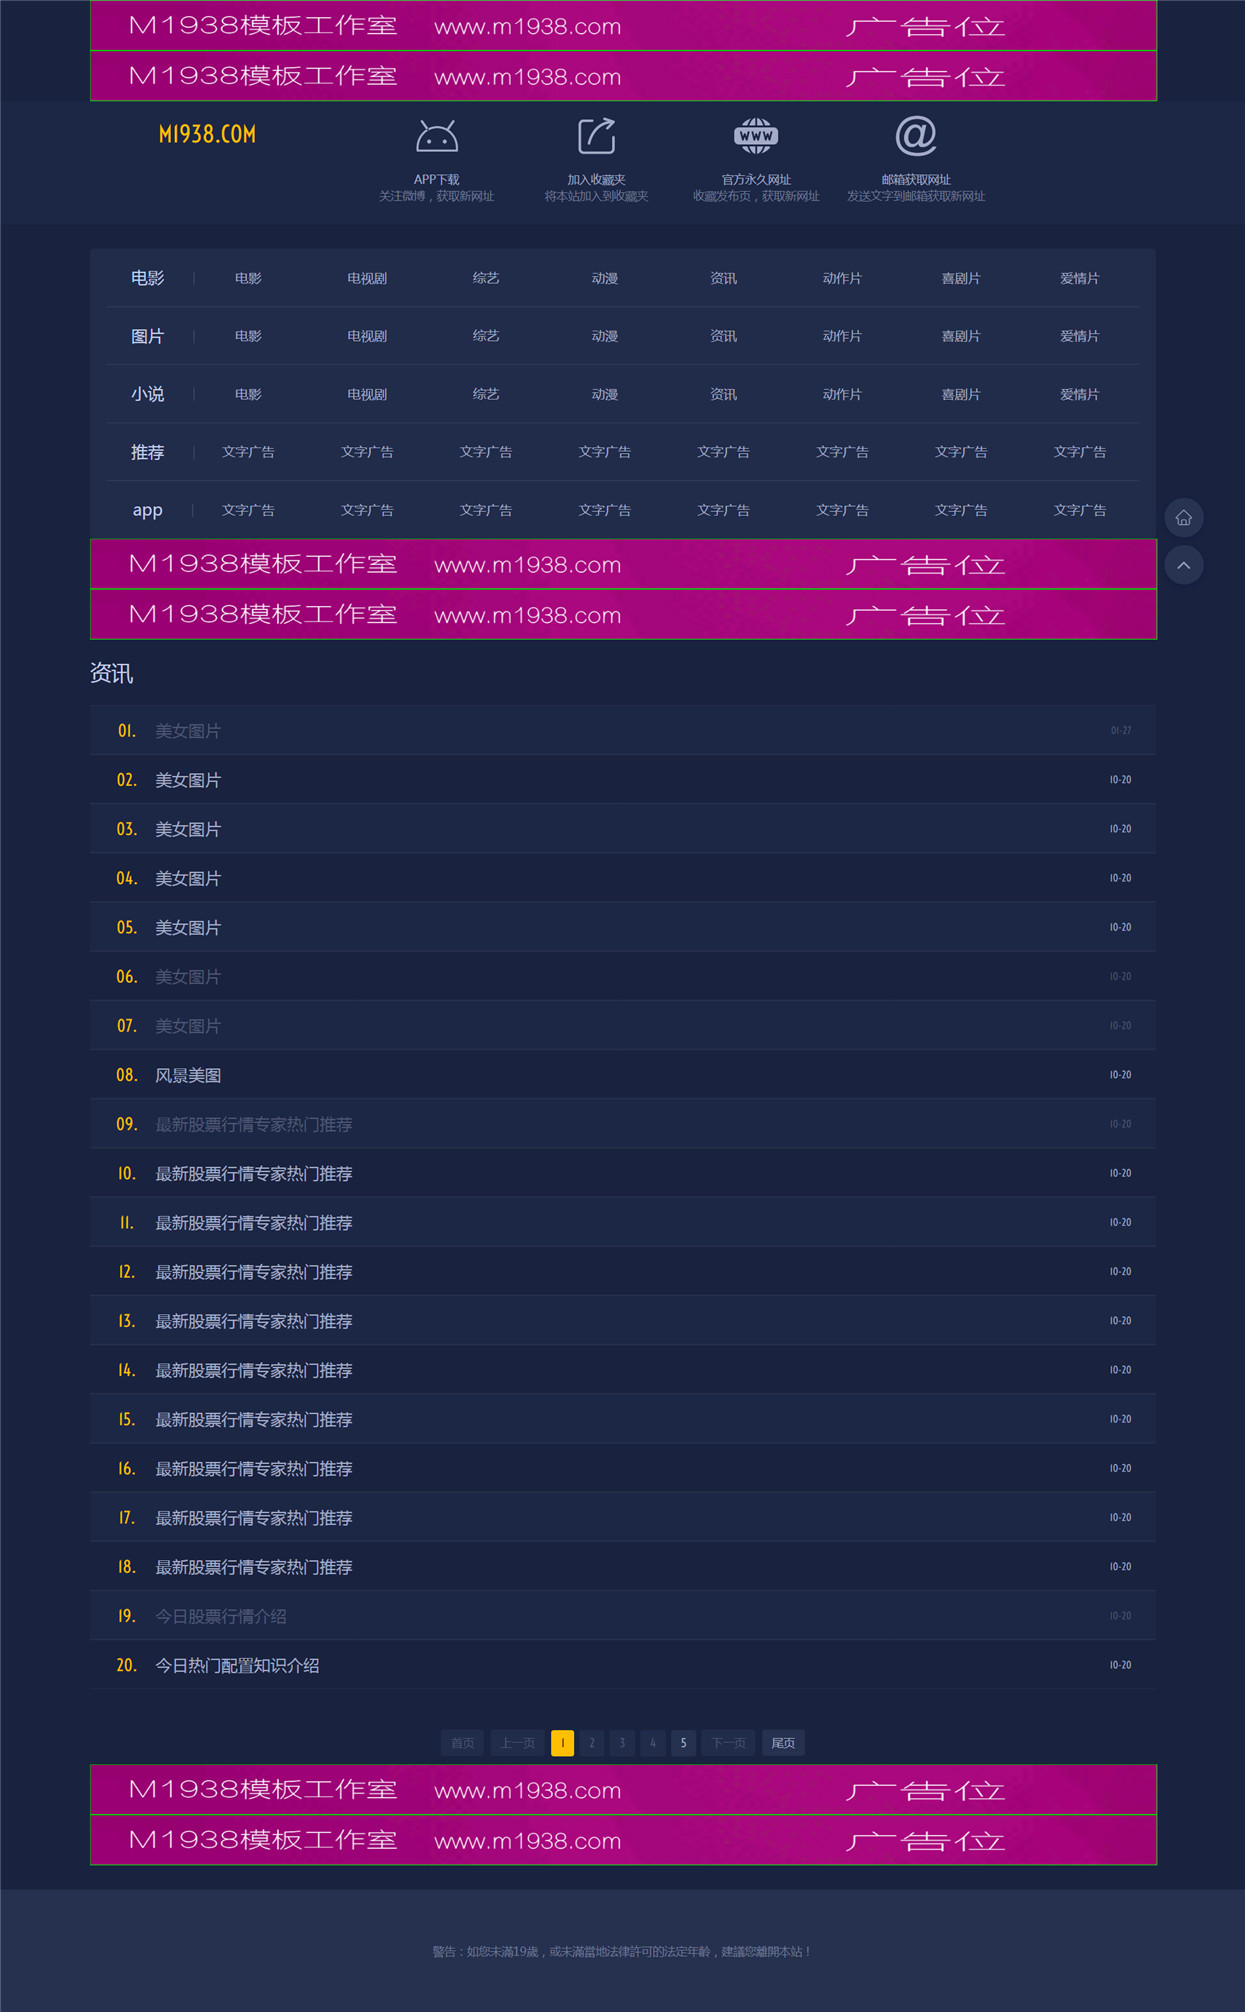
Task: Click the back-to-top chevron button
Action: [x=1184, y=565]
